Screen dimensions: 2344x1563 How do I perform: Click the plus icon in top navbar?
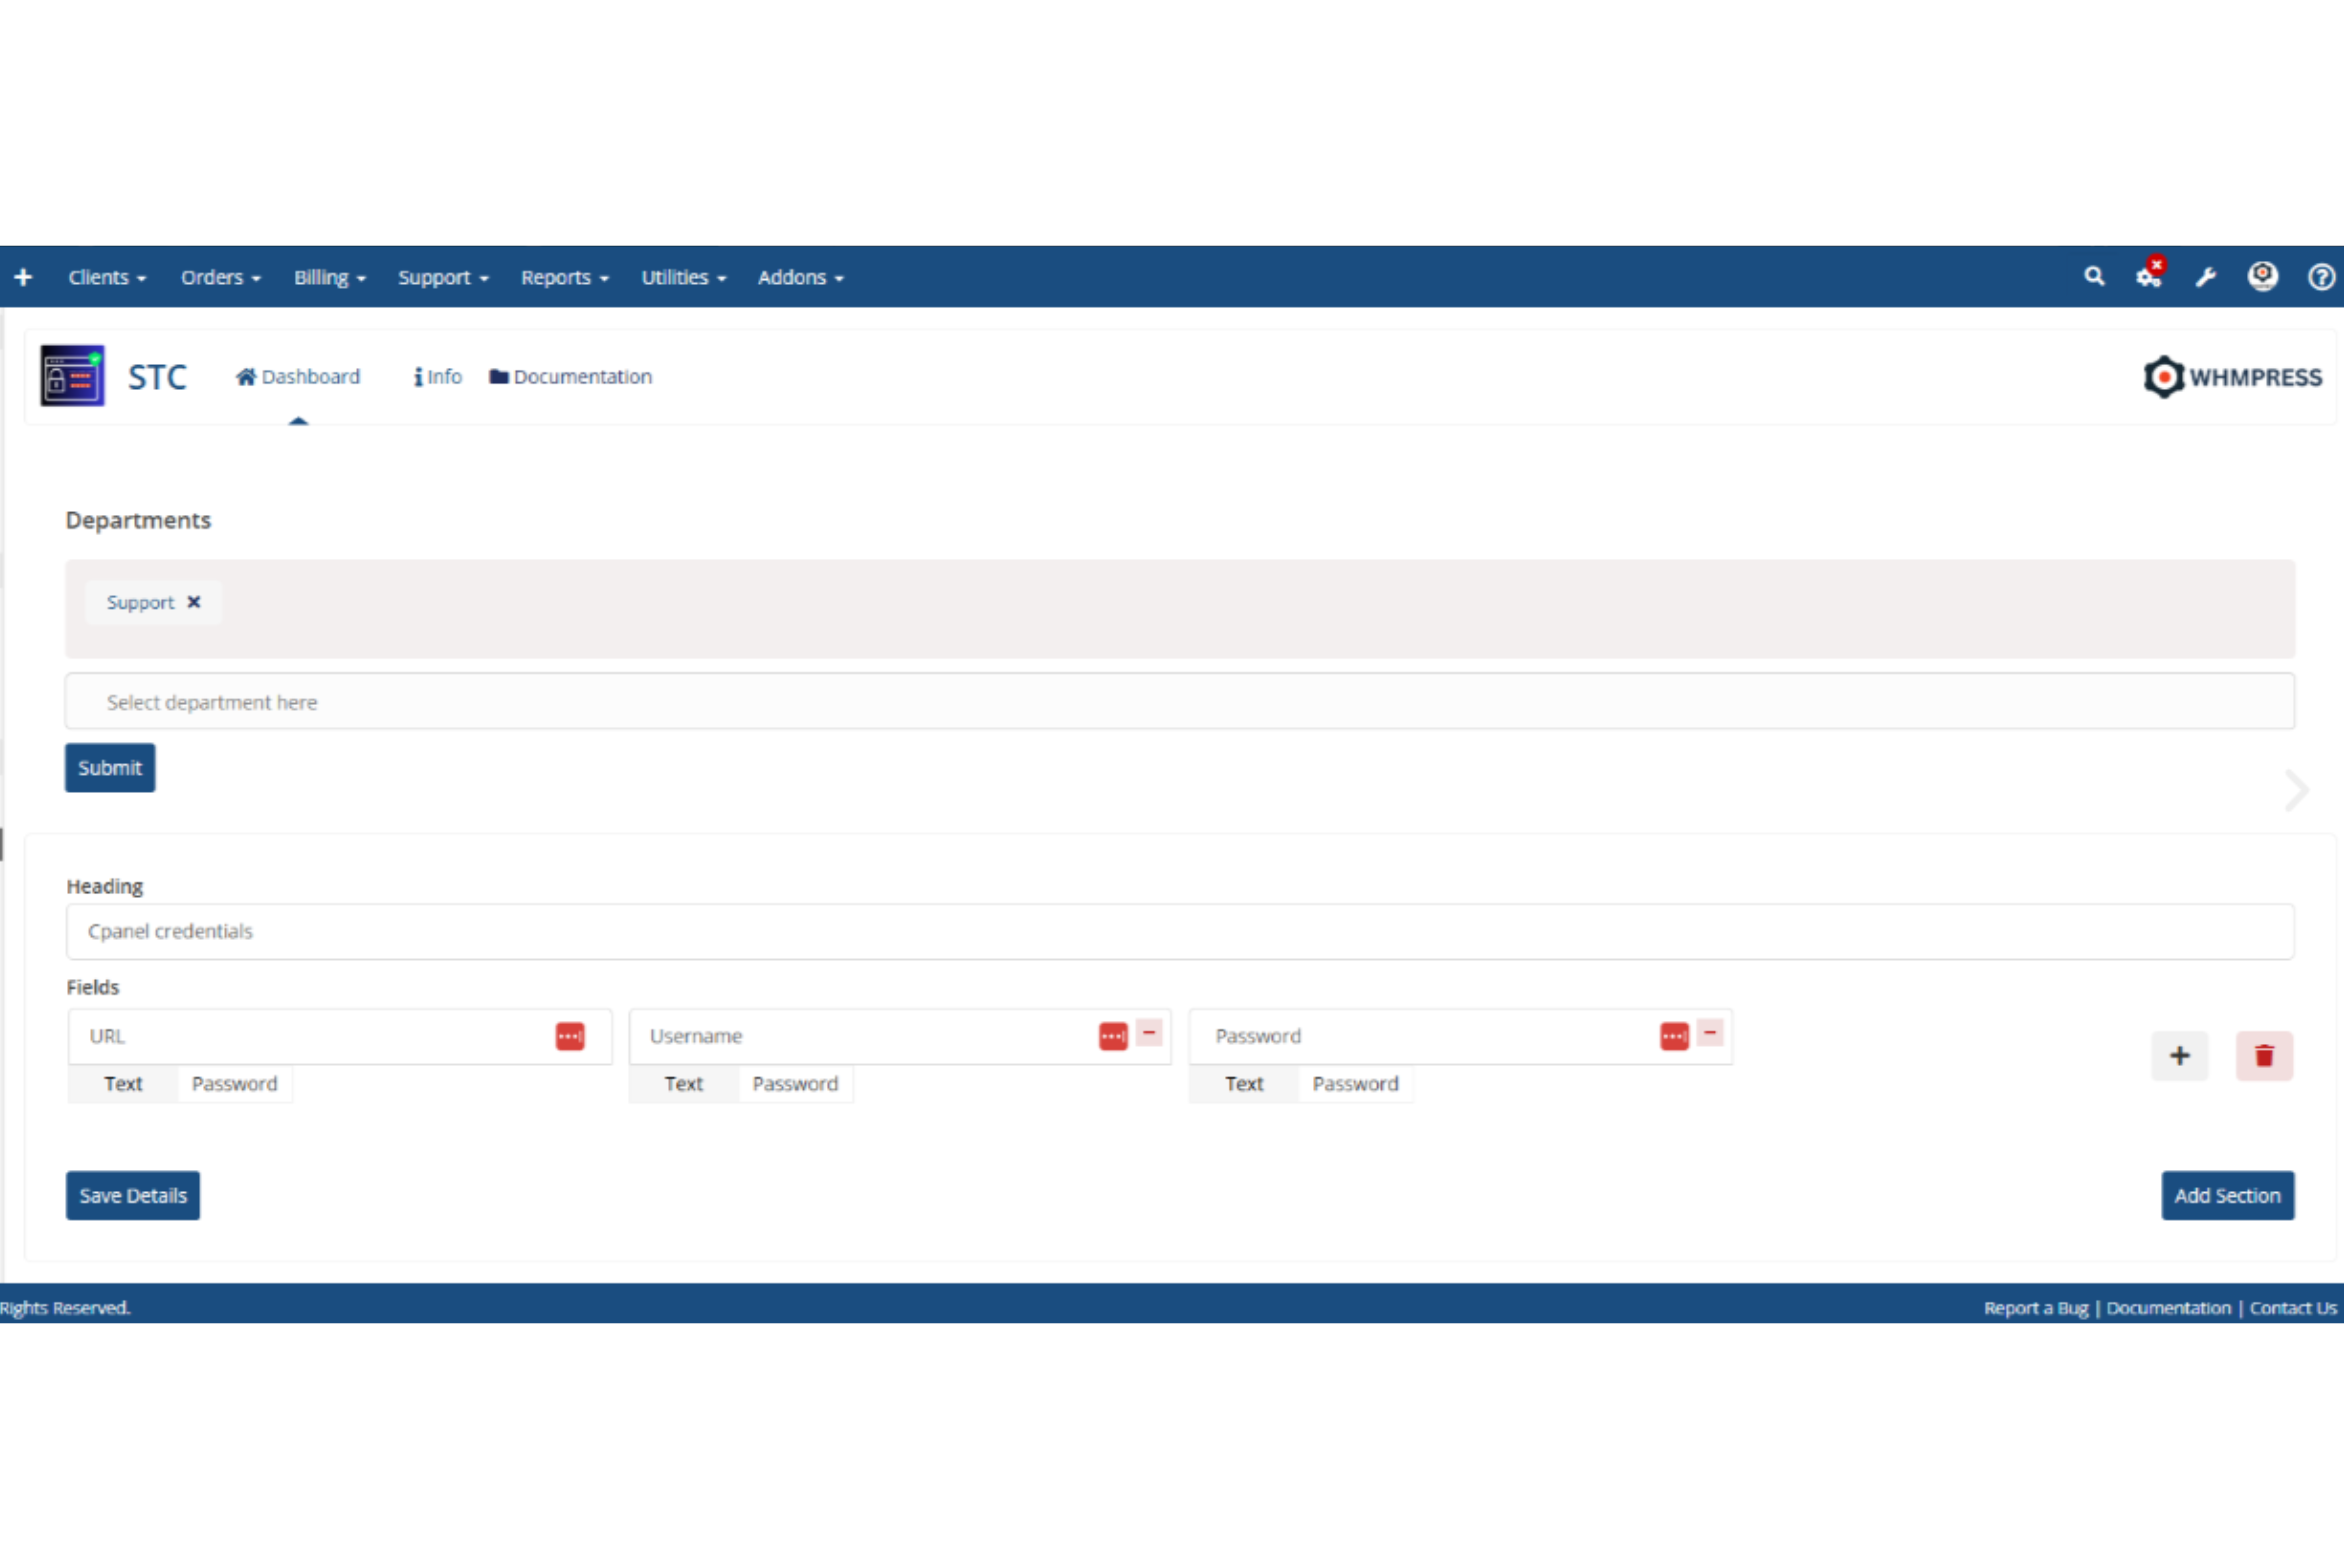point(23,277)
